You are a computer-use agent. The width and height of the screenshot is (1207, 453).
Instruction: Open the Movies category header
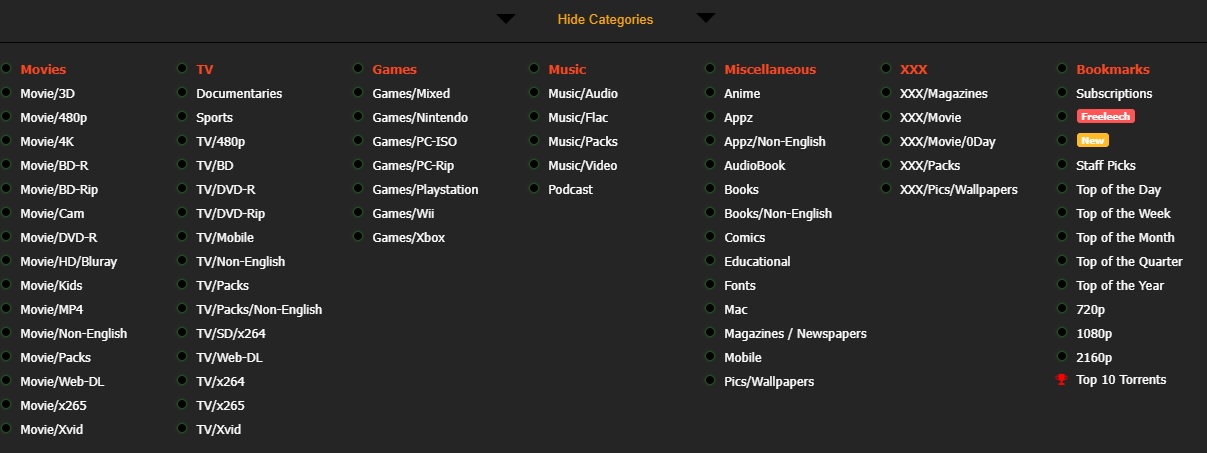(43, 70)
